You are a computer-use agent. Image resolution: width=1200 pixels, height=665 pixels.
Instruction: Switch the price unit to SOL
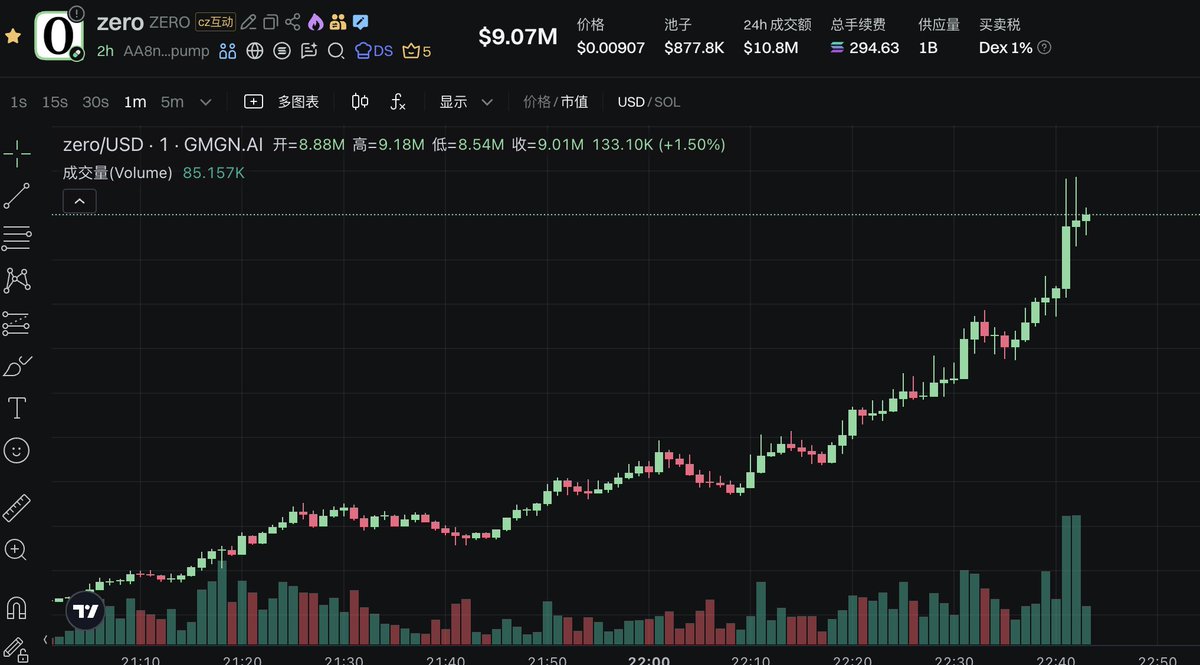666,102
